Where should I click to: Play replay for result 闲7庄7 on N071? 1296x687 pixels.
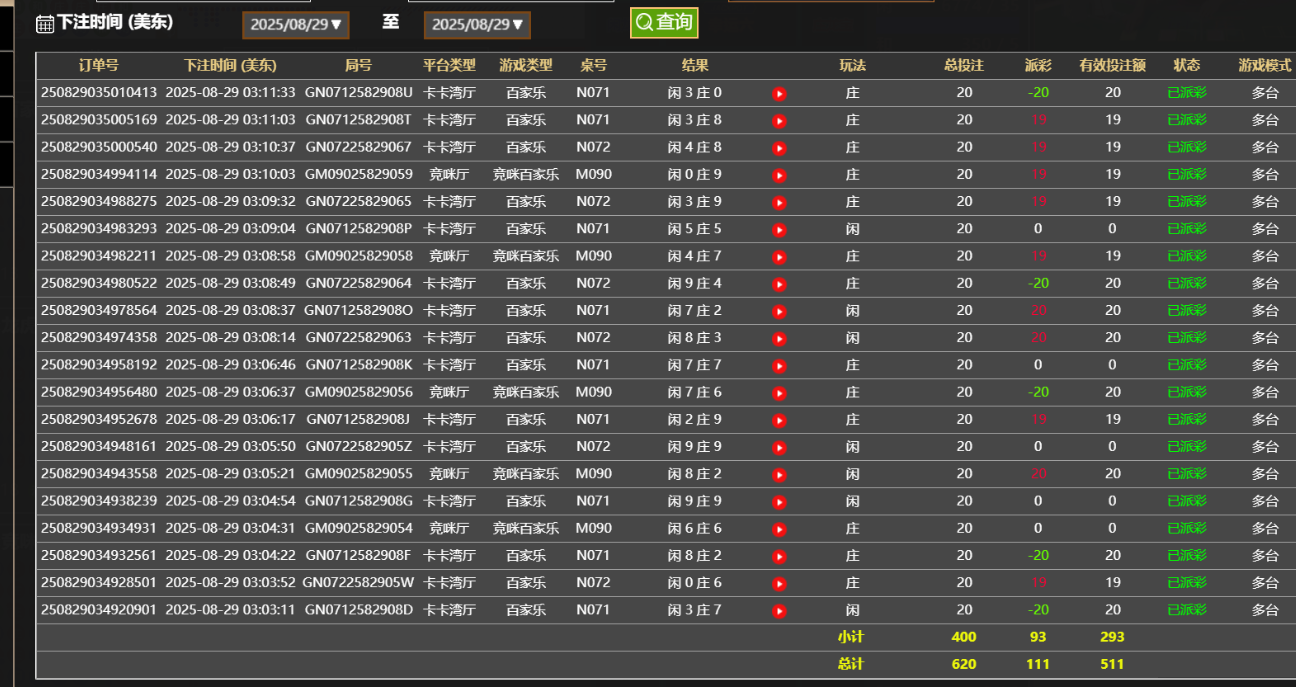[x=779, y=364]
